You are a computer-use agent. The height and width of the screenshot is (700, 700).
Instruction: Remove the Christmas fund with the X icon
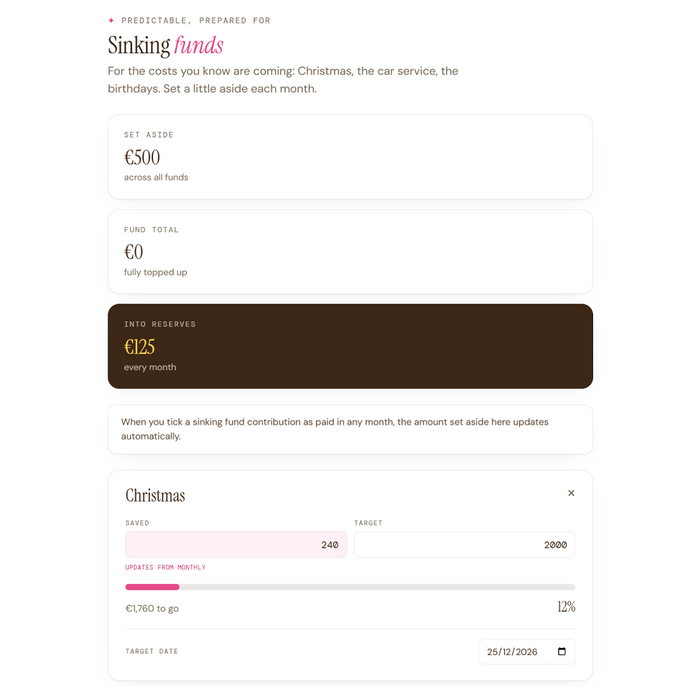coord(571,493)
